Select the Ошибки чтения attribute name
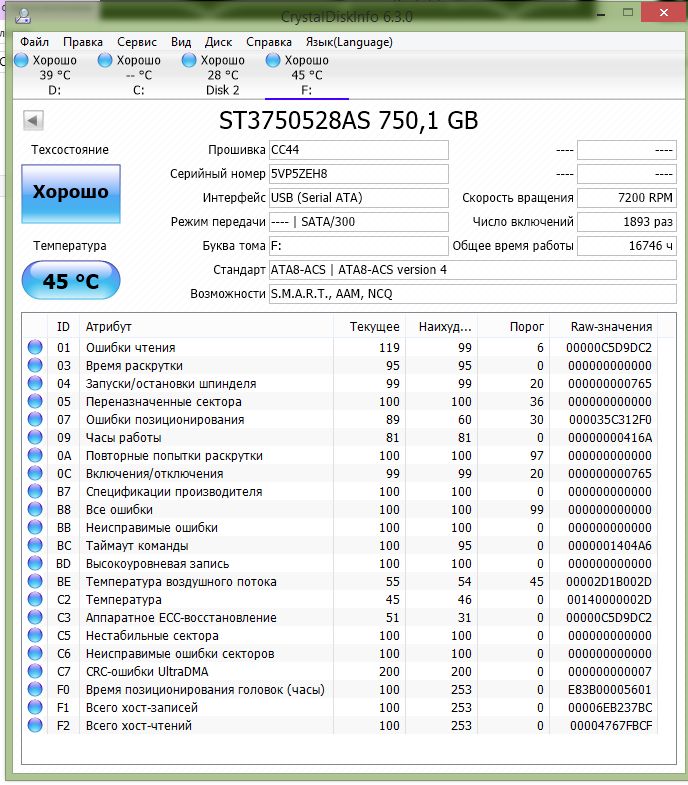The width and height of the screenshot is (688, 785). point(131,347)
